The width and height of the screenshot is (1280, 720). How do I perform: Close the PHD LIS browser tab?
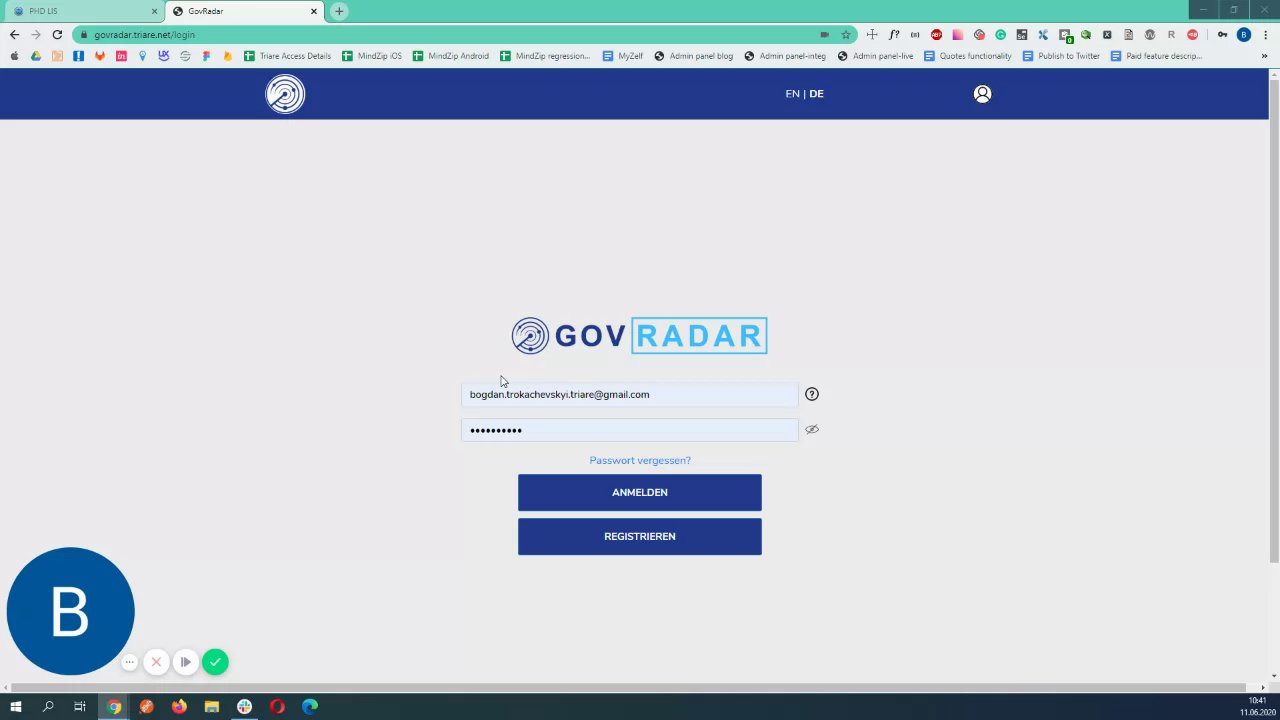coord(155,11)
